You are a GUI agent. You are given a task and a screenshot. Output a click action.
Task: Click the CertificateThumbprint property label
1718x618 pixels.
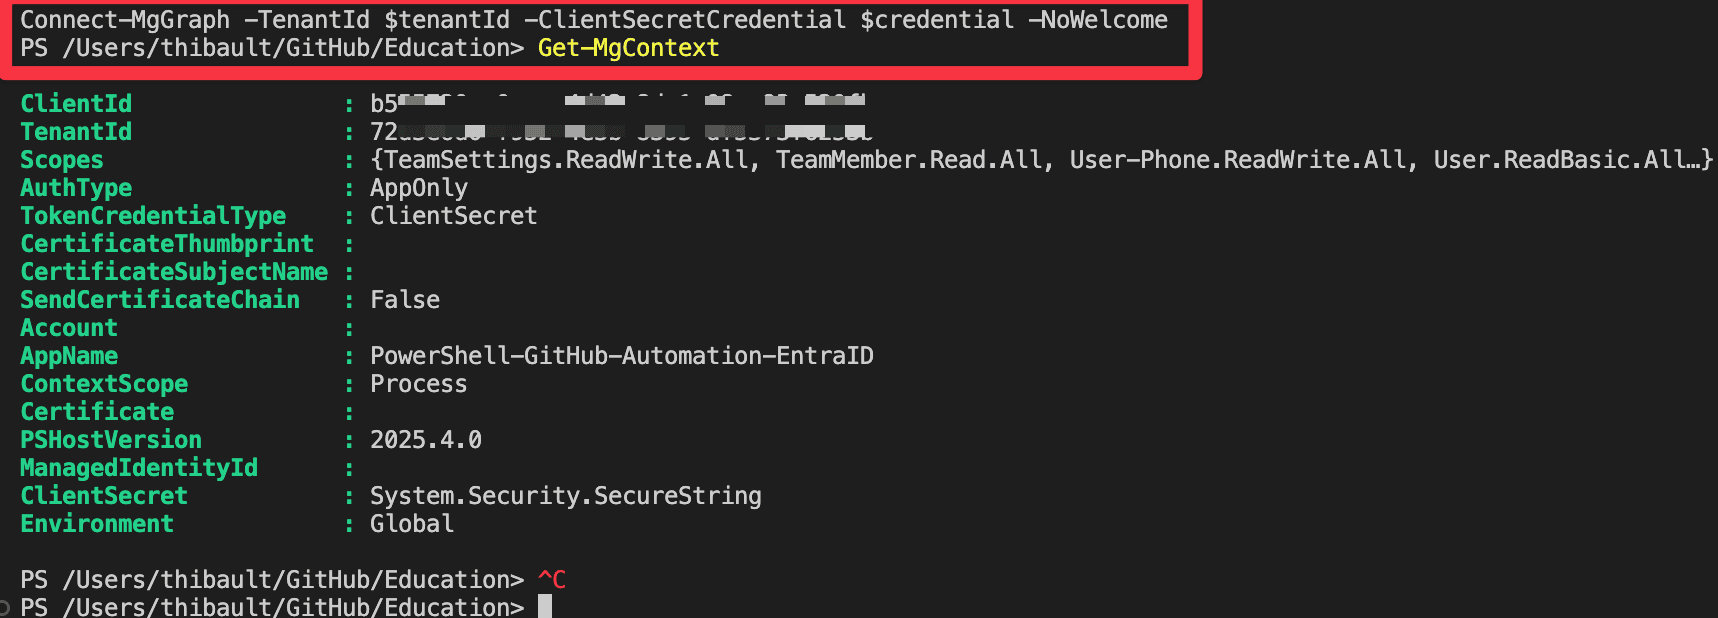pos(167,244)
